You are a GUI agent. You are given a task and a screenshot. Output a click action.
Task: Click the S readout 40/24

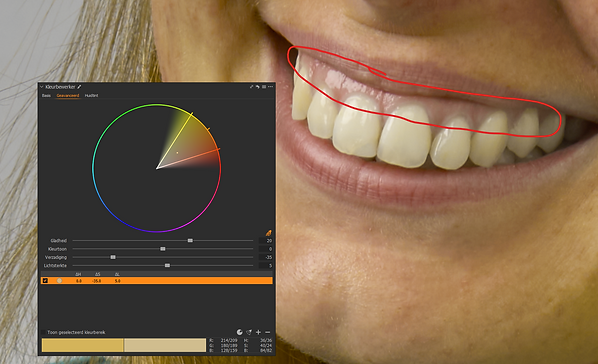coord(266,345)
